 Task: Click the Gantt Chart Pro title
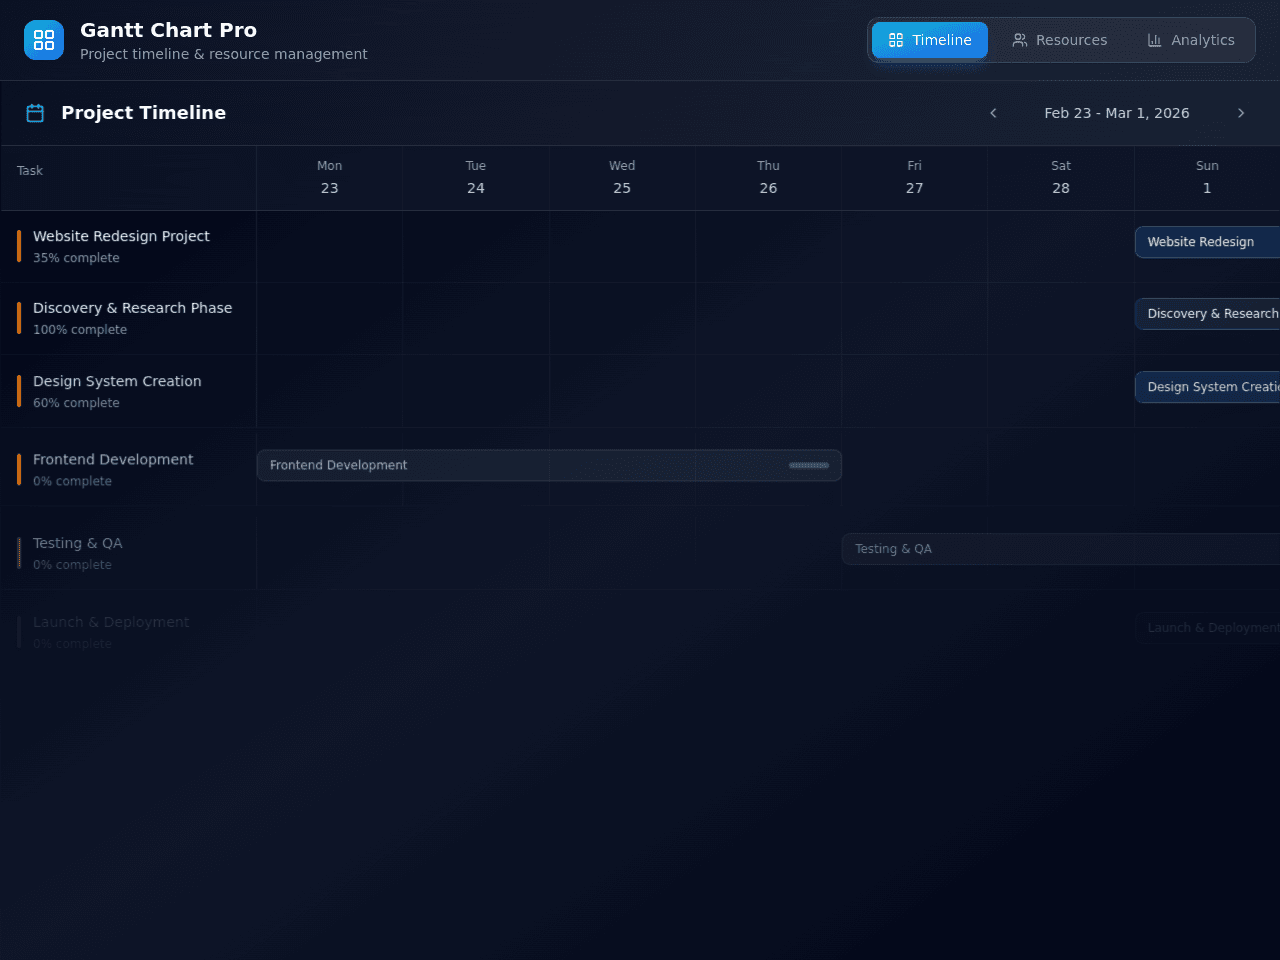(x=168, y=30)
